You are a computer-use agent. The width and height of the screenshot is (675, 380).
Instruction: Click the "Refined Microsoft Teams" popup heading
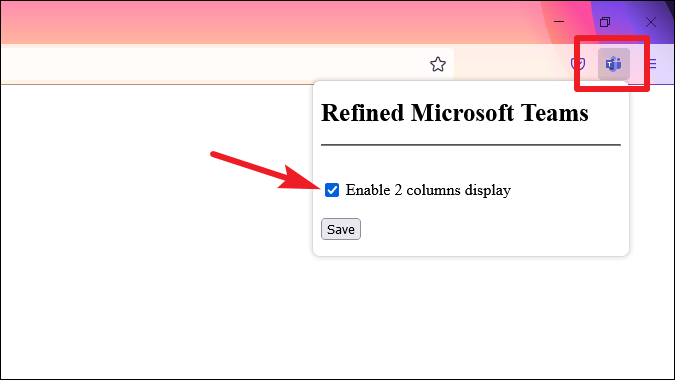click(455, 113)
